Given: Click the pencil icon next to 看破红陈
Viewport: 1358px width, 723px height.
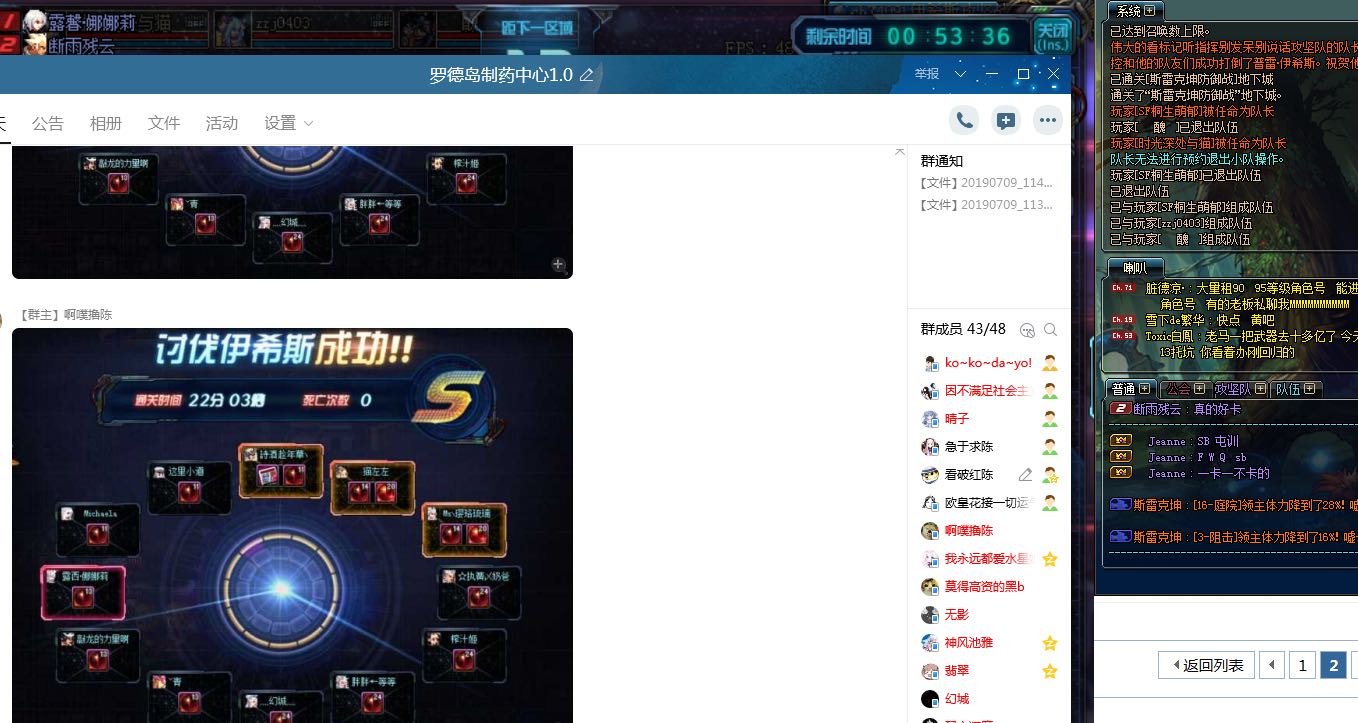Looking at the screenshot, I should coord(1025,475).
